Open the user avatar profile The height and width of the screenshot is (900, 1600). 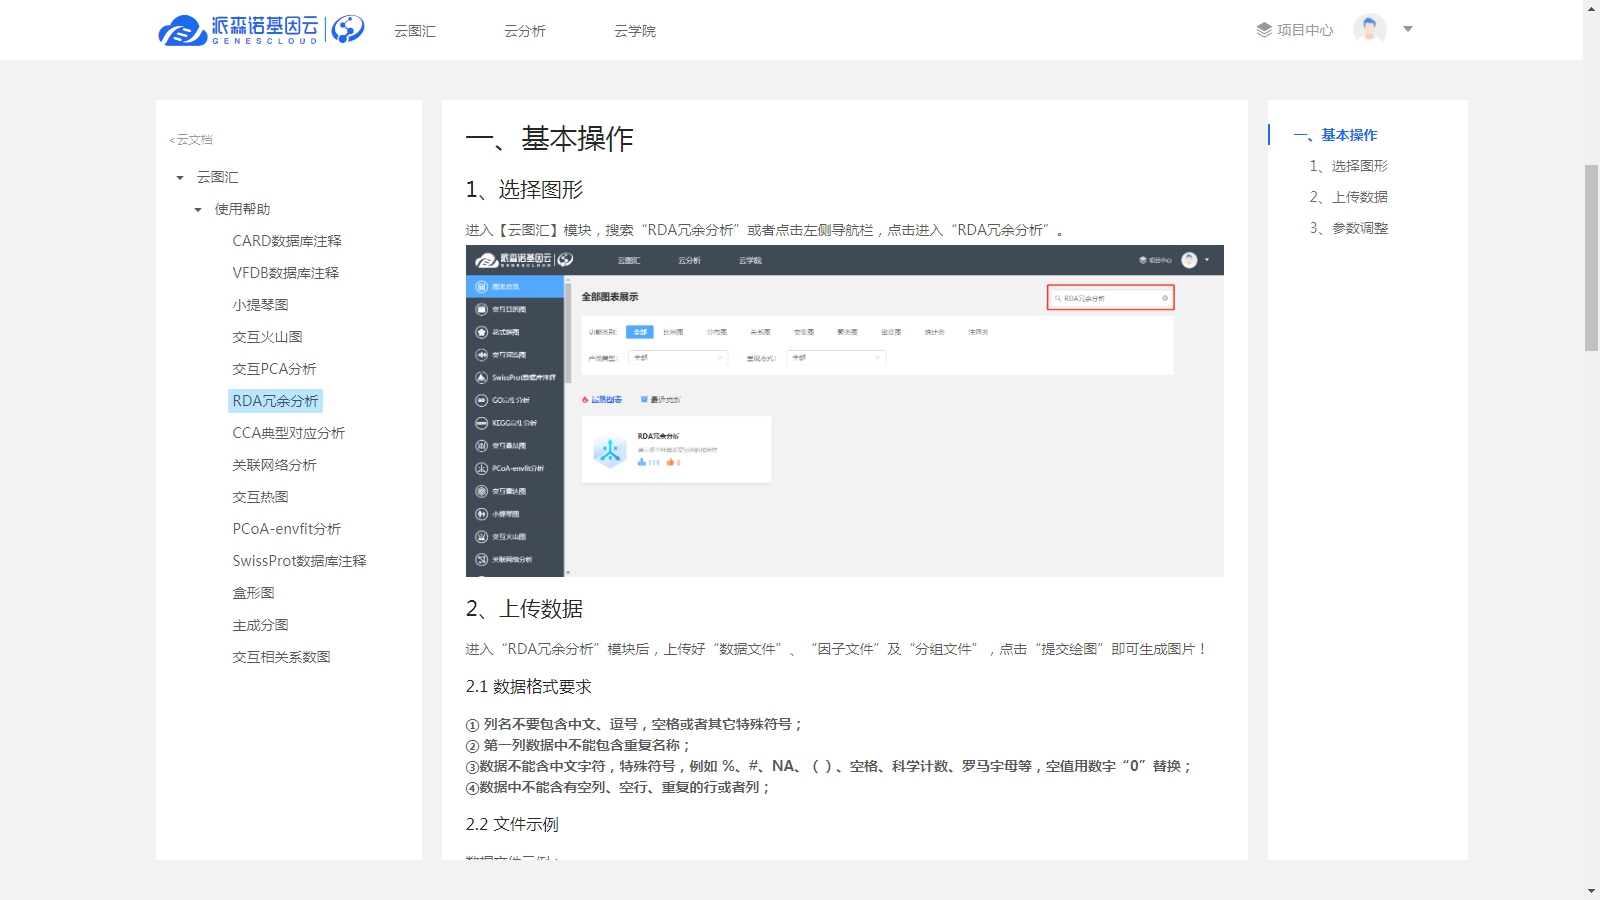1370,29
